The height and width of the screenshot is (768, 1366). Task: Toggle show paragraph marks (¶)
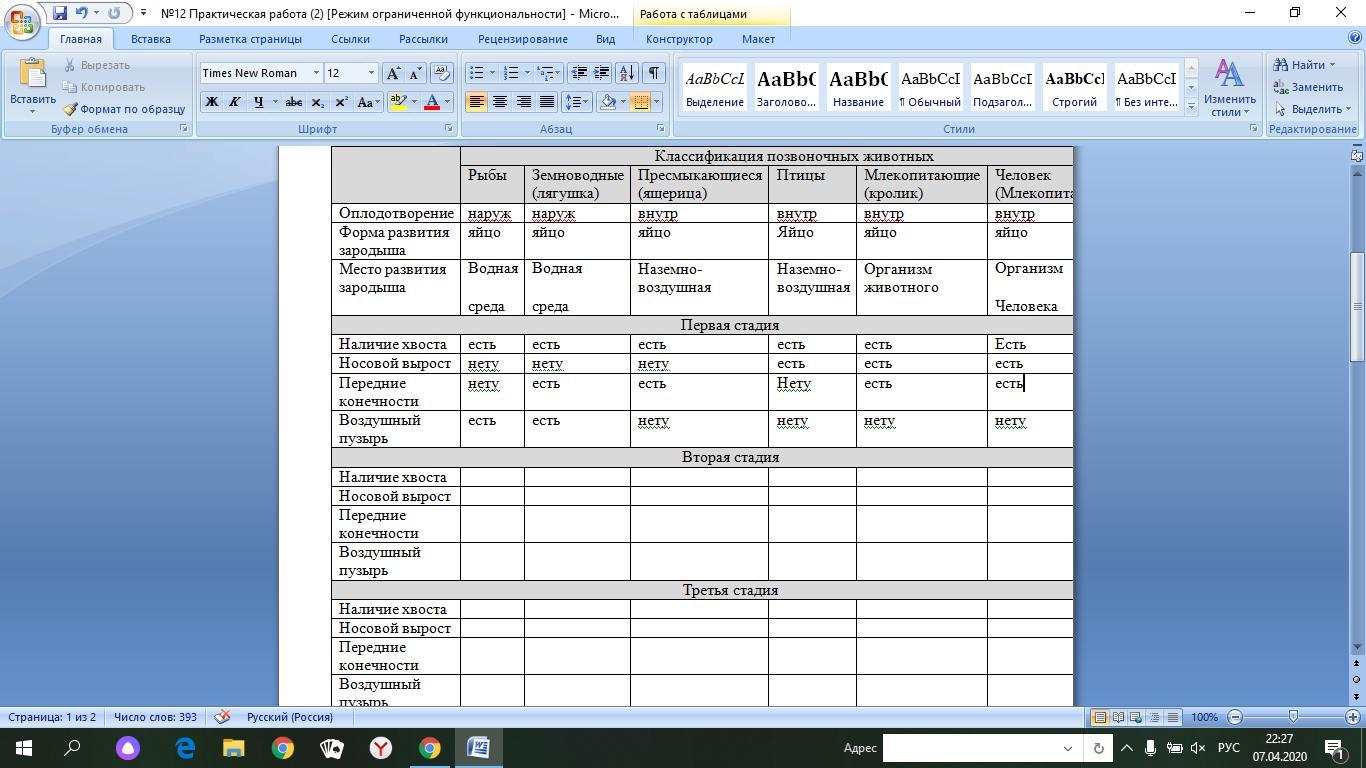click(x=653, y=73)
